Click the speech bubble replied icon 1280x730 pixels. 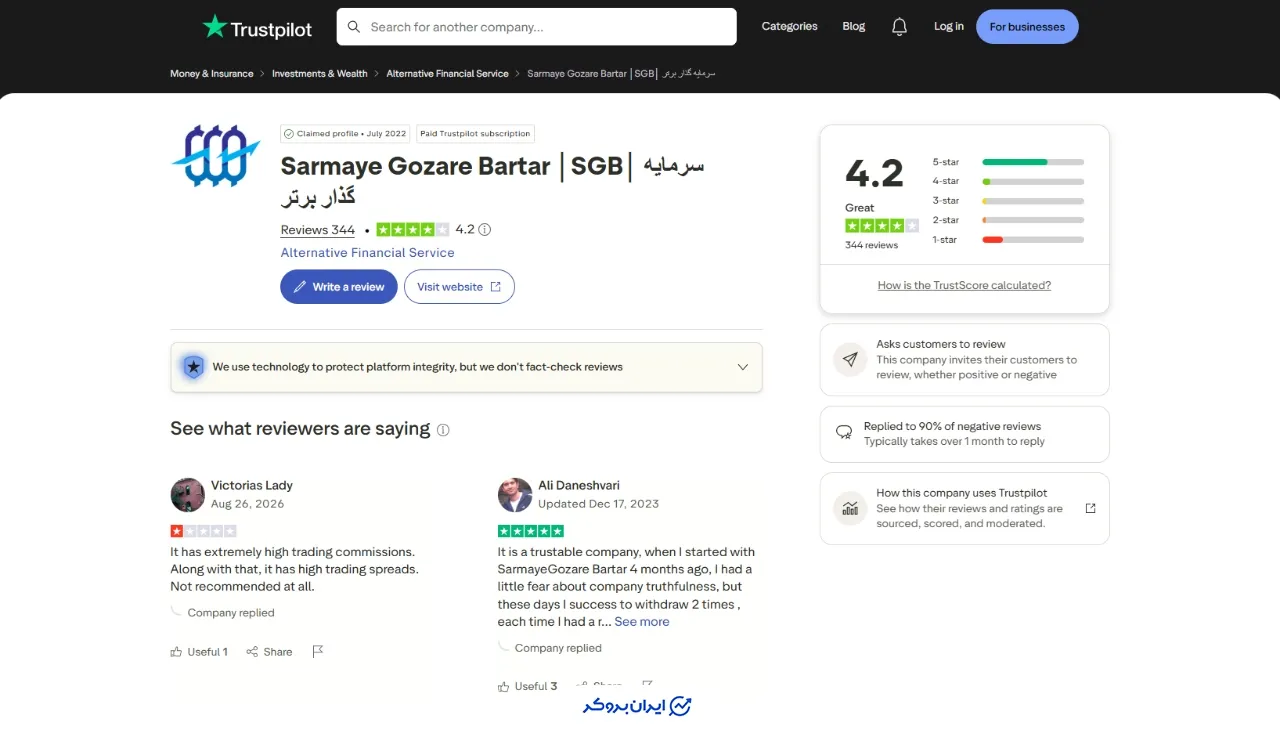tap(844, 433)
